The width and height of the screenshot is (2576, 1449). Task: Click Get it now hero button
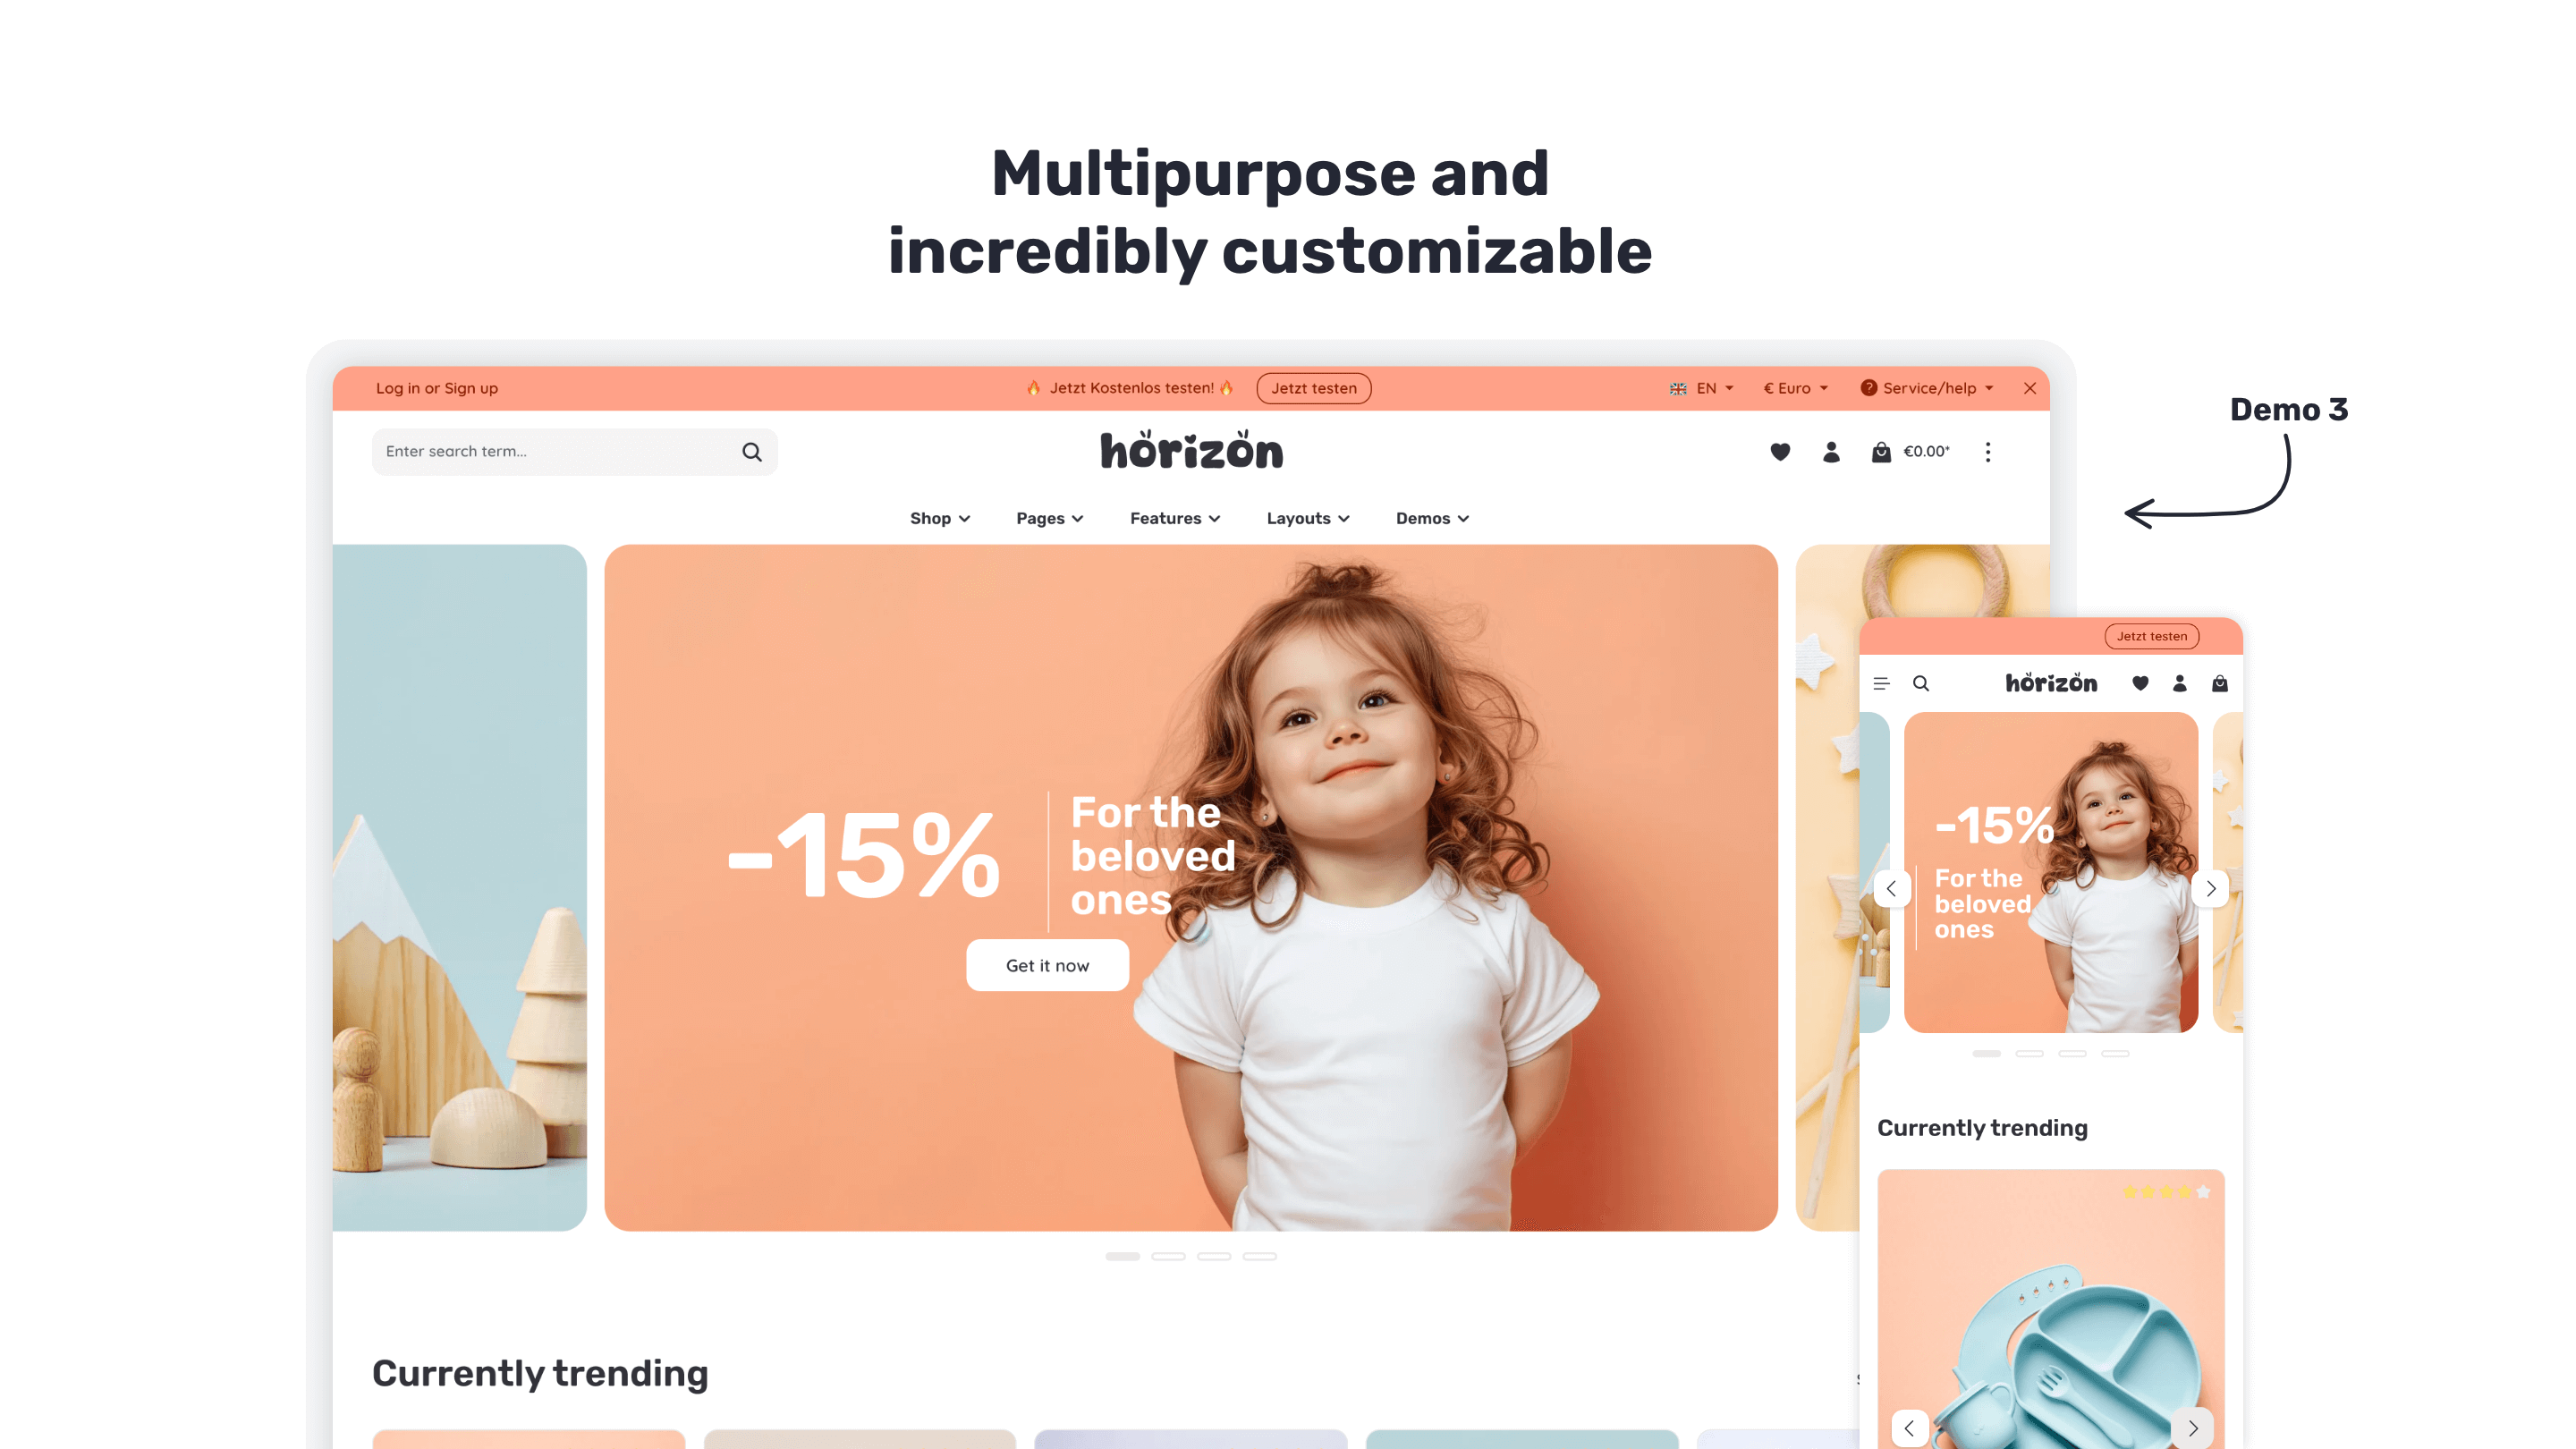click(x=1047, y=964)
